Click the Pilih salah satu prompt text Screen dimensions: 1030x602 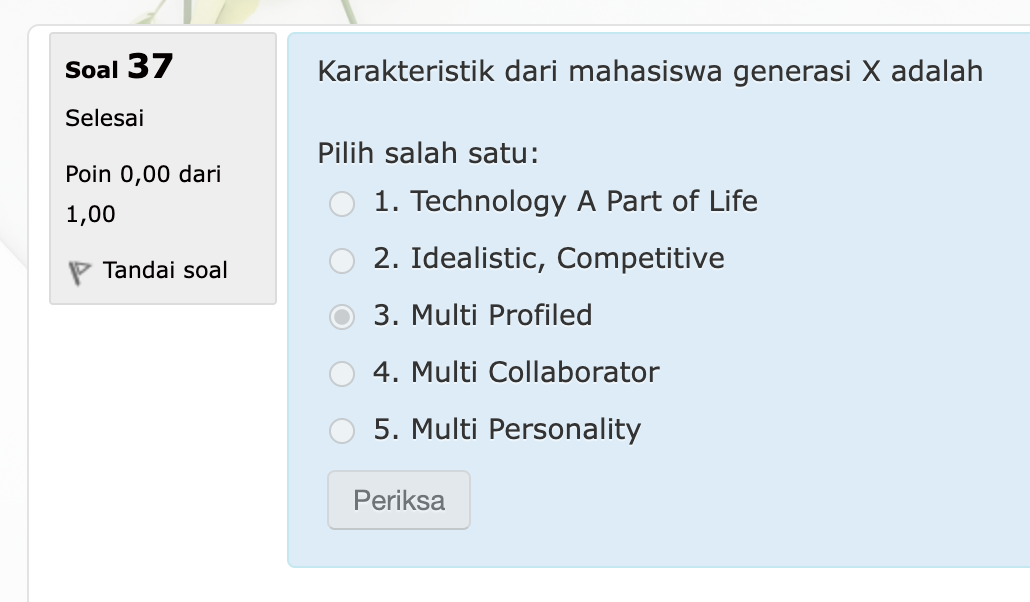[428, 153]
